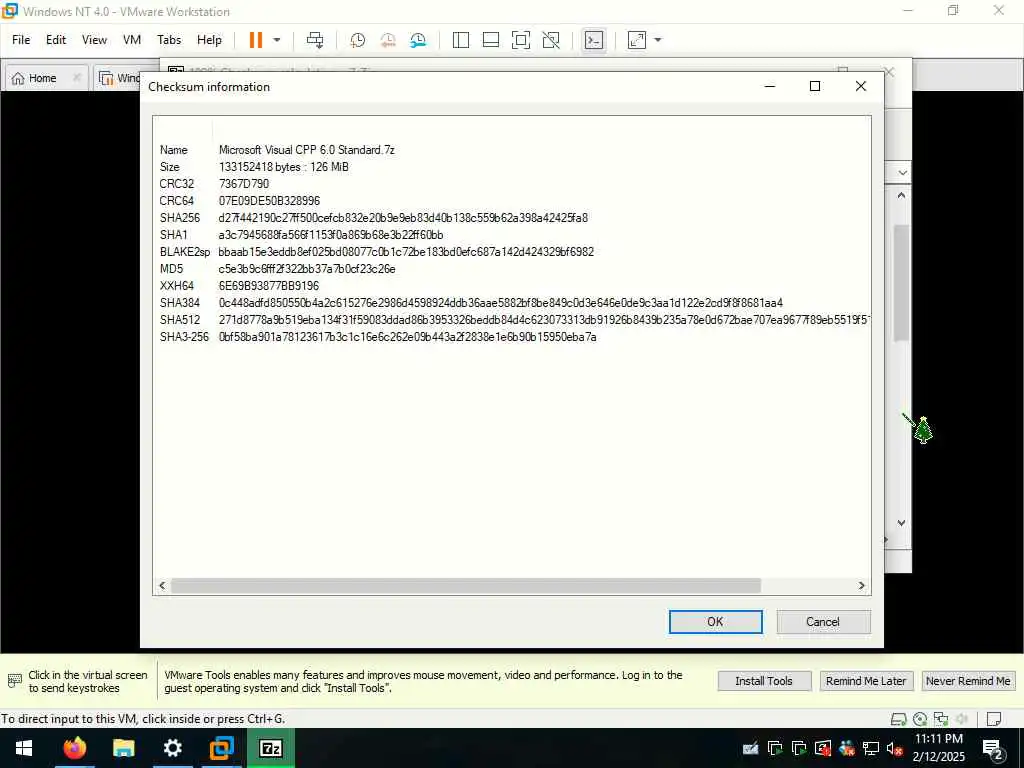Screen dimensions: 1024x768
Task: Select the MD5 hash value
Action: click(x=307, y=268)
